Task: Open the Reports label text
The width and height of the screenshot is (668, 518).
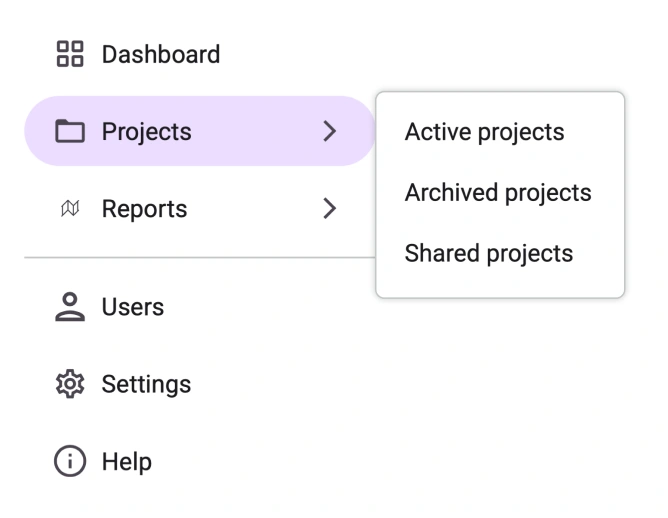Action: [x=144, y=210]
